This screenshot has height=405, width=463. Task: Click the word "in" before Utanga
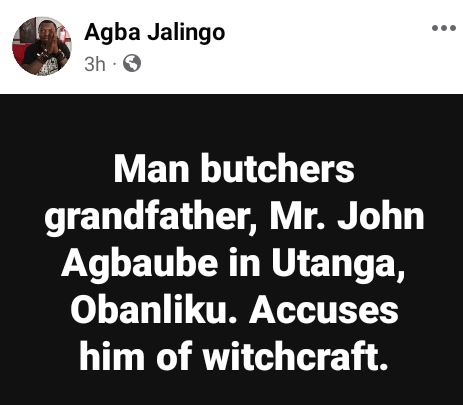[x=244, y=263]
